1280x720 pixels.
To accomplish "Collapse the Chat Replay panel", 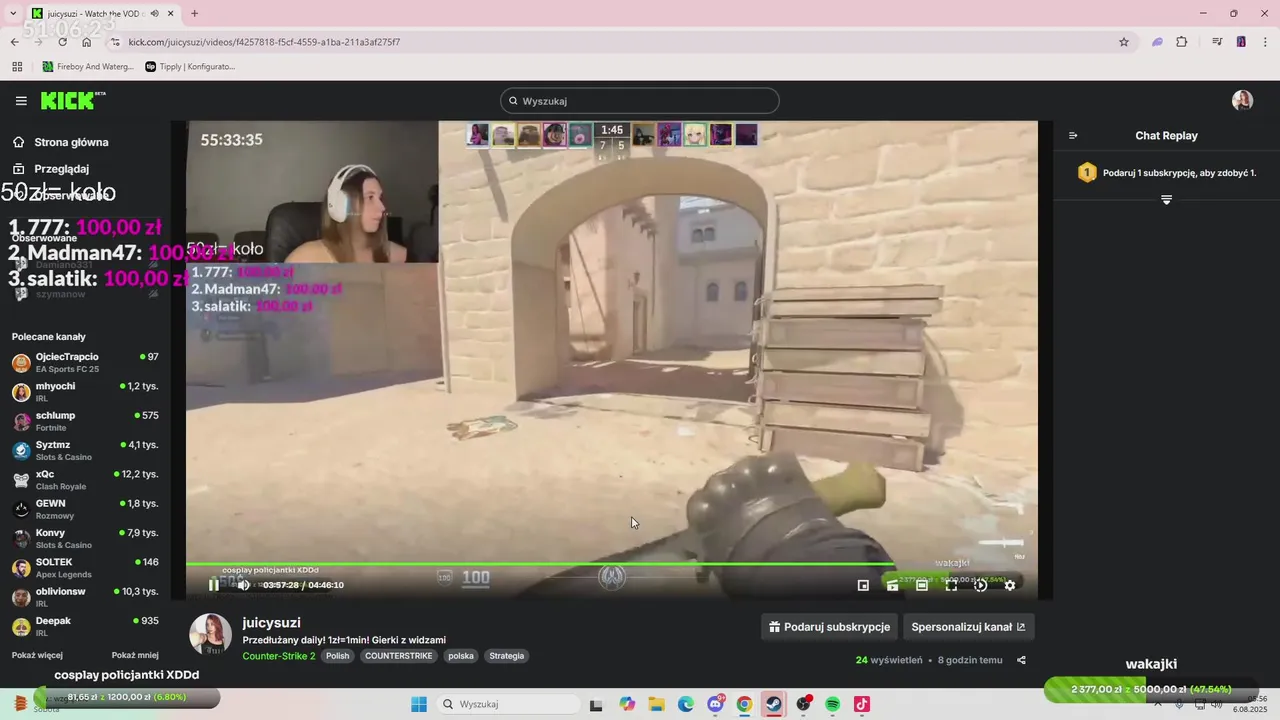I will pyautogui.click(x=1073, y=136).
